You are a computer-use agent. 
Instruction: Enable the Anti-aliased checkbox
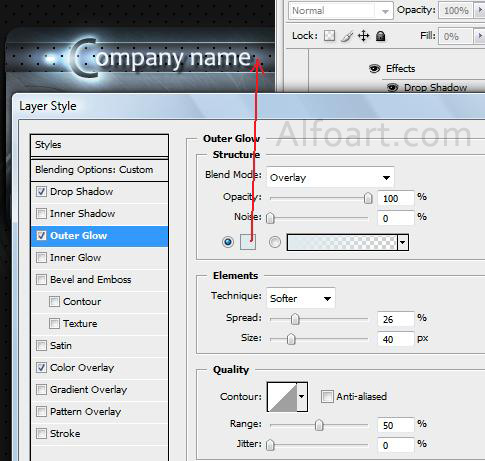[327, 397]
